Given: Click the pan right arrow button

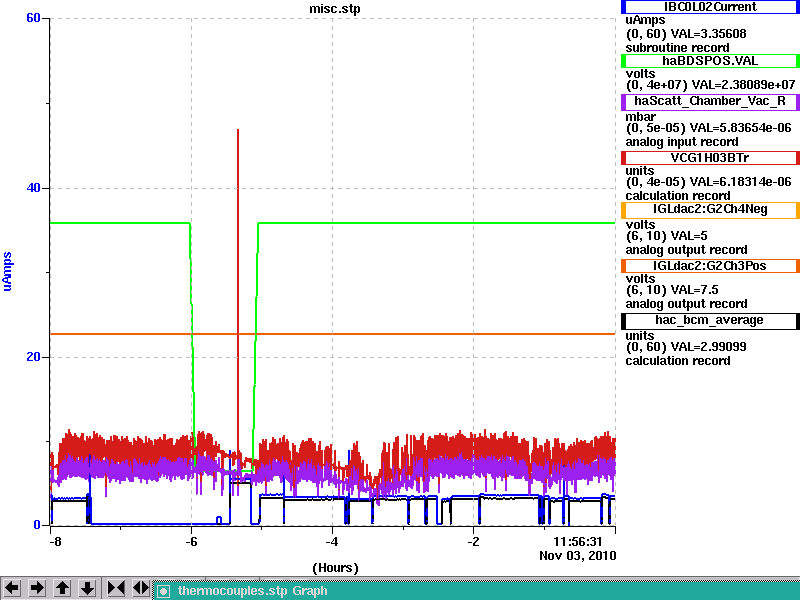Looking at the screenshot, I should [37, 588].
